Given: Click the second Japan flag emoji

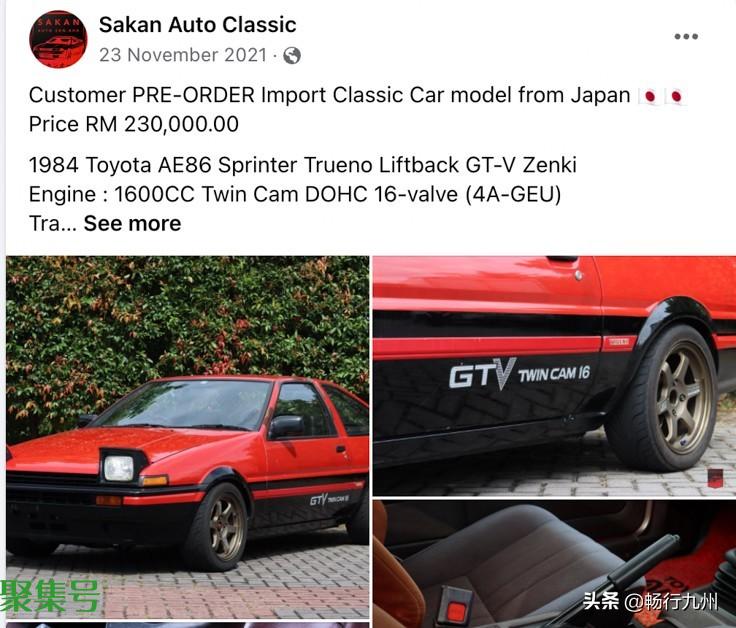Looking at the screenshot, I should [x=676, y=96].
